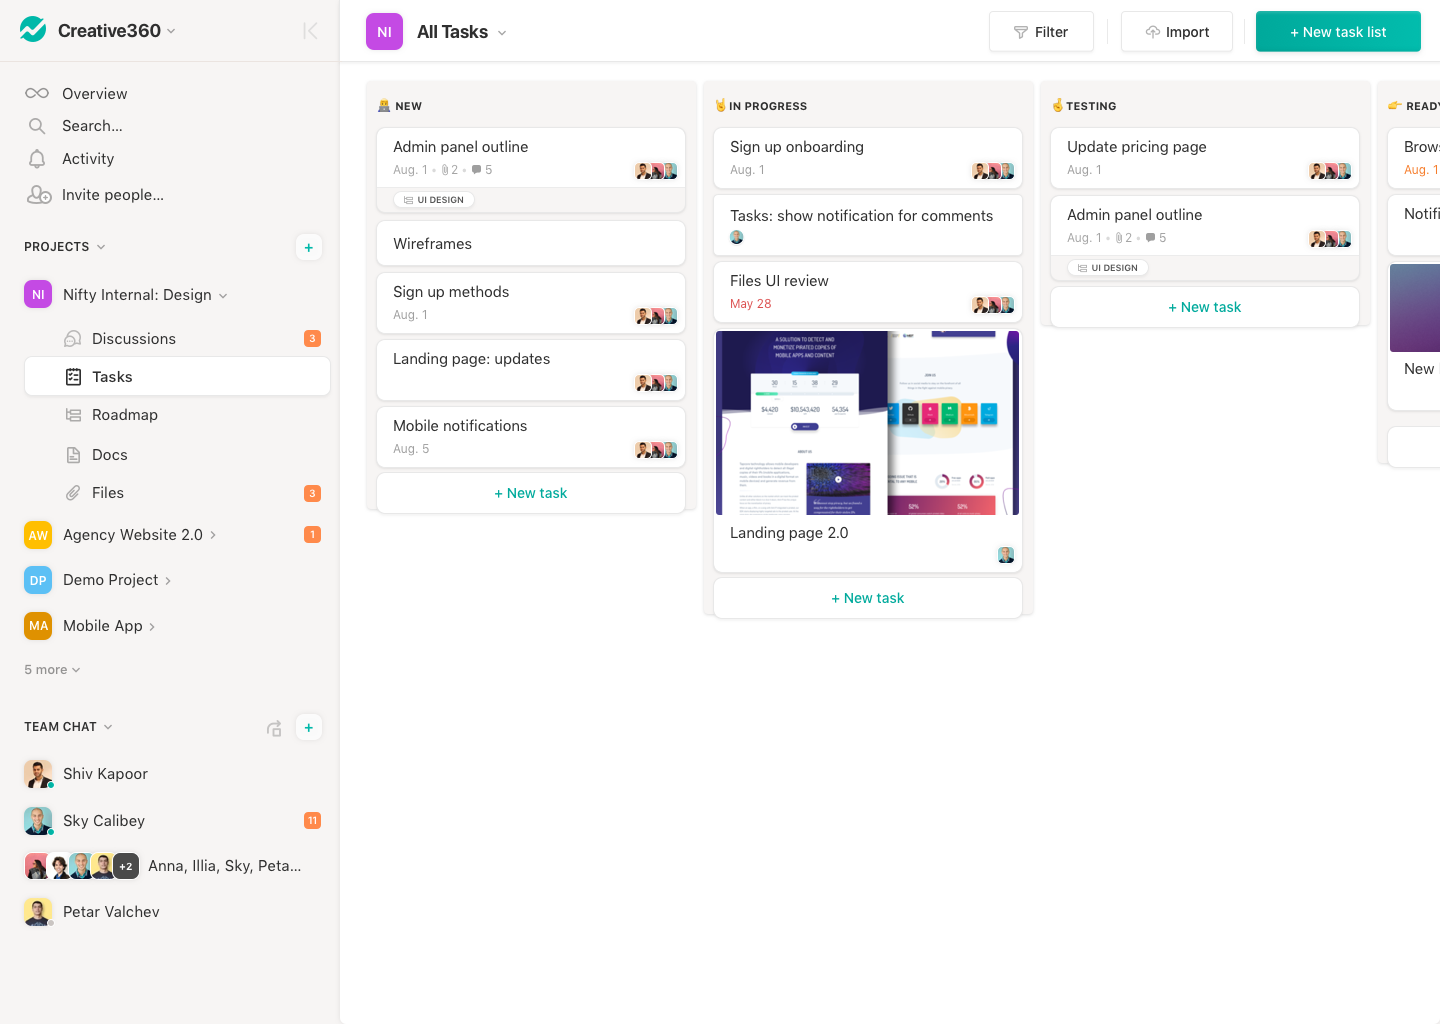
Task: Open Discussions in the sidebar
Action: pyautogui.click(x=134, y=339)
